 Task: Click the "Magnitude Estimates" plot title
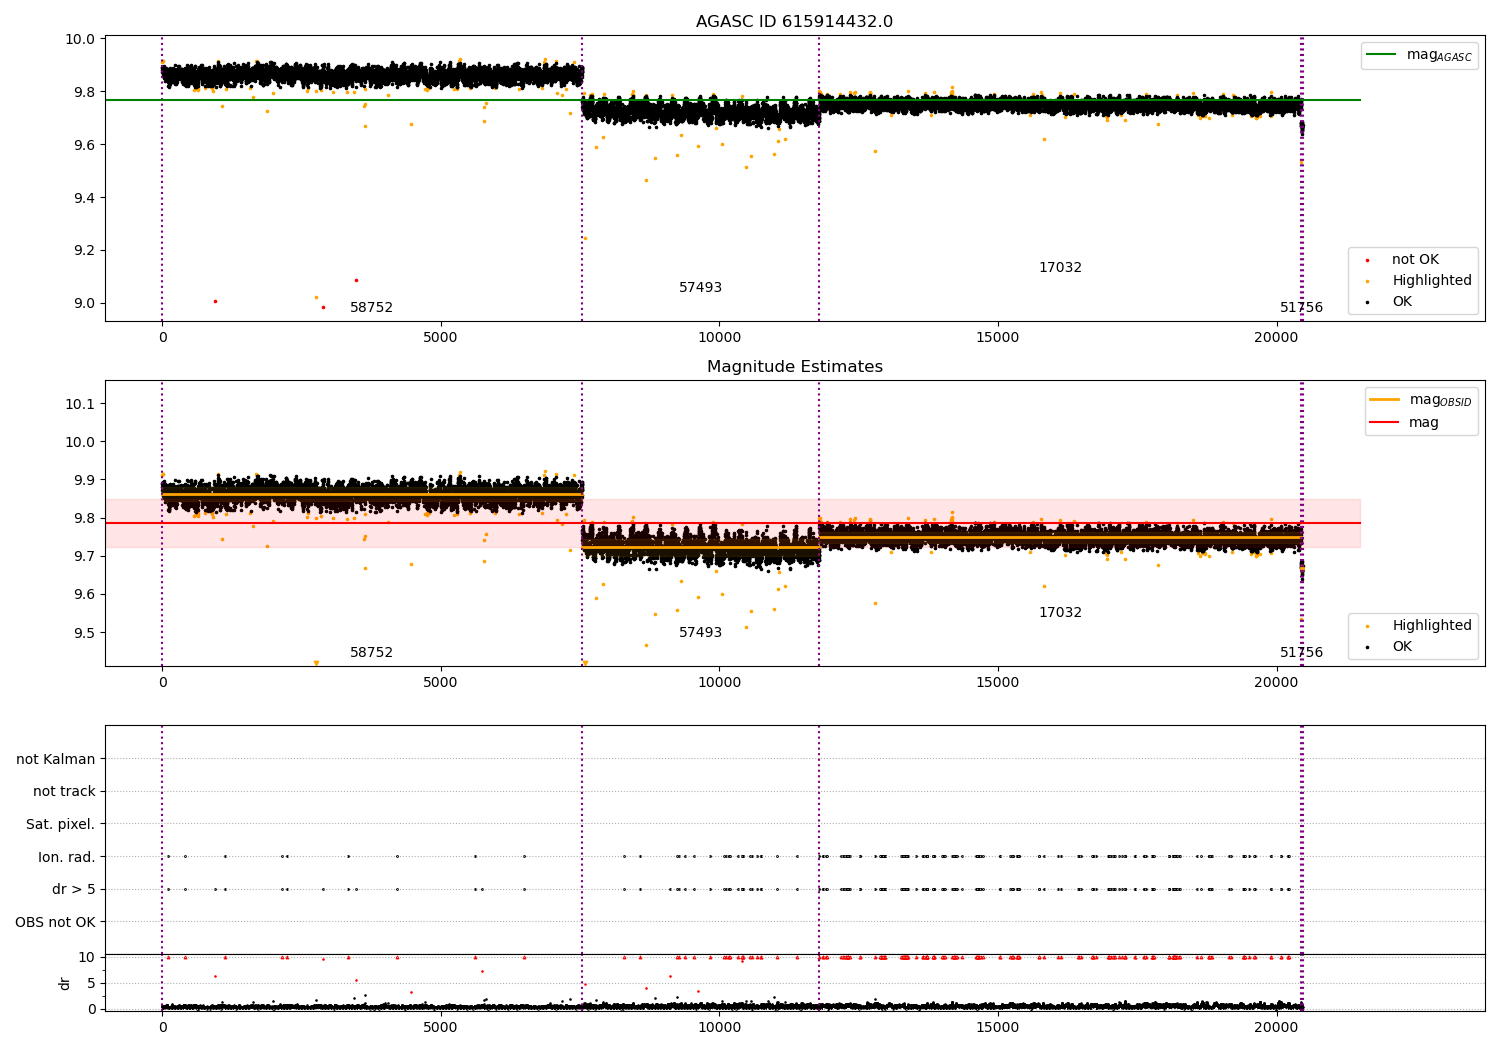[x=794, y=367]
